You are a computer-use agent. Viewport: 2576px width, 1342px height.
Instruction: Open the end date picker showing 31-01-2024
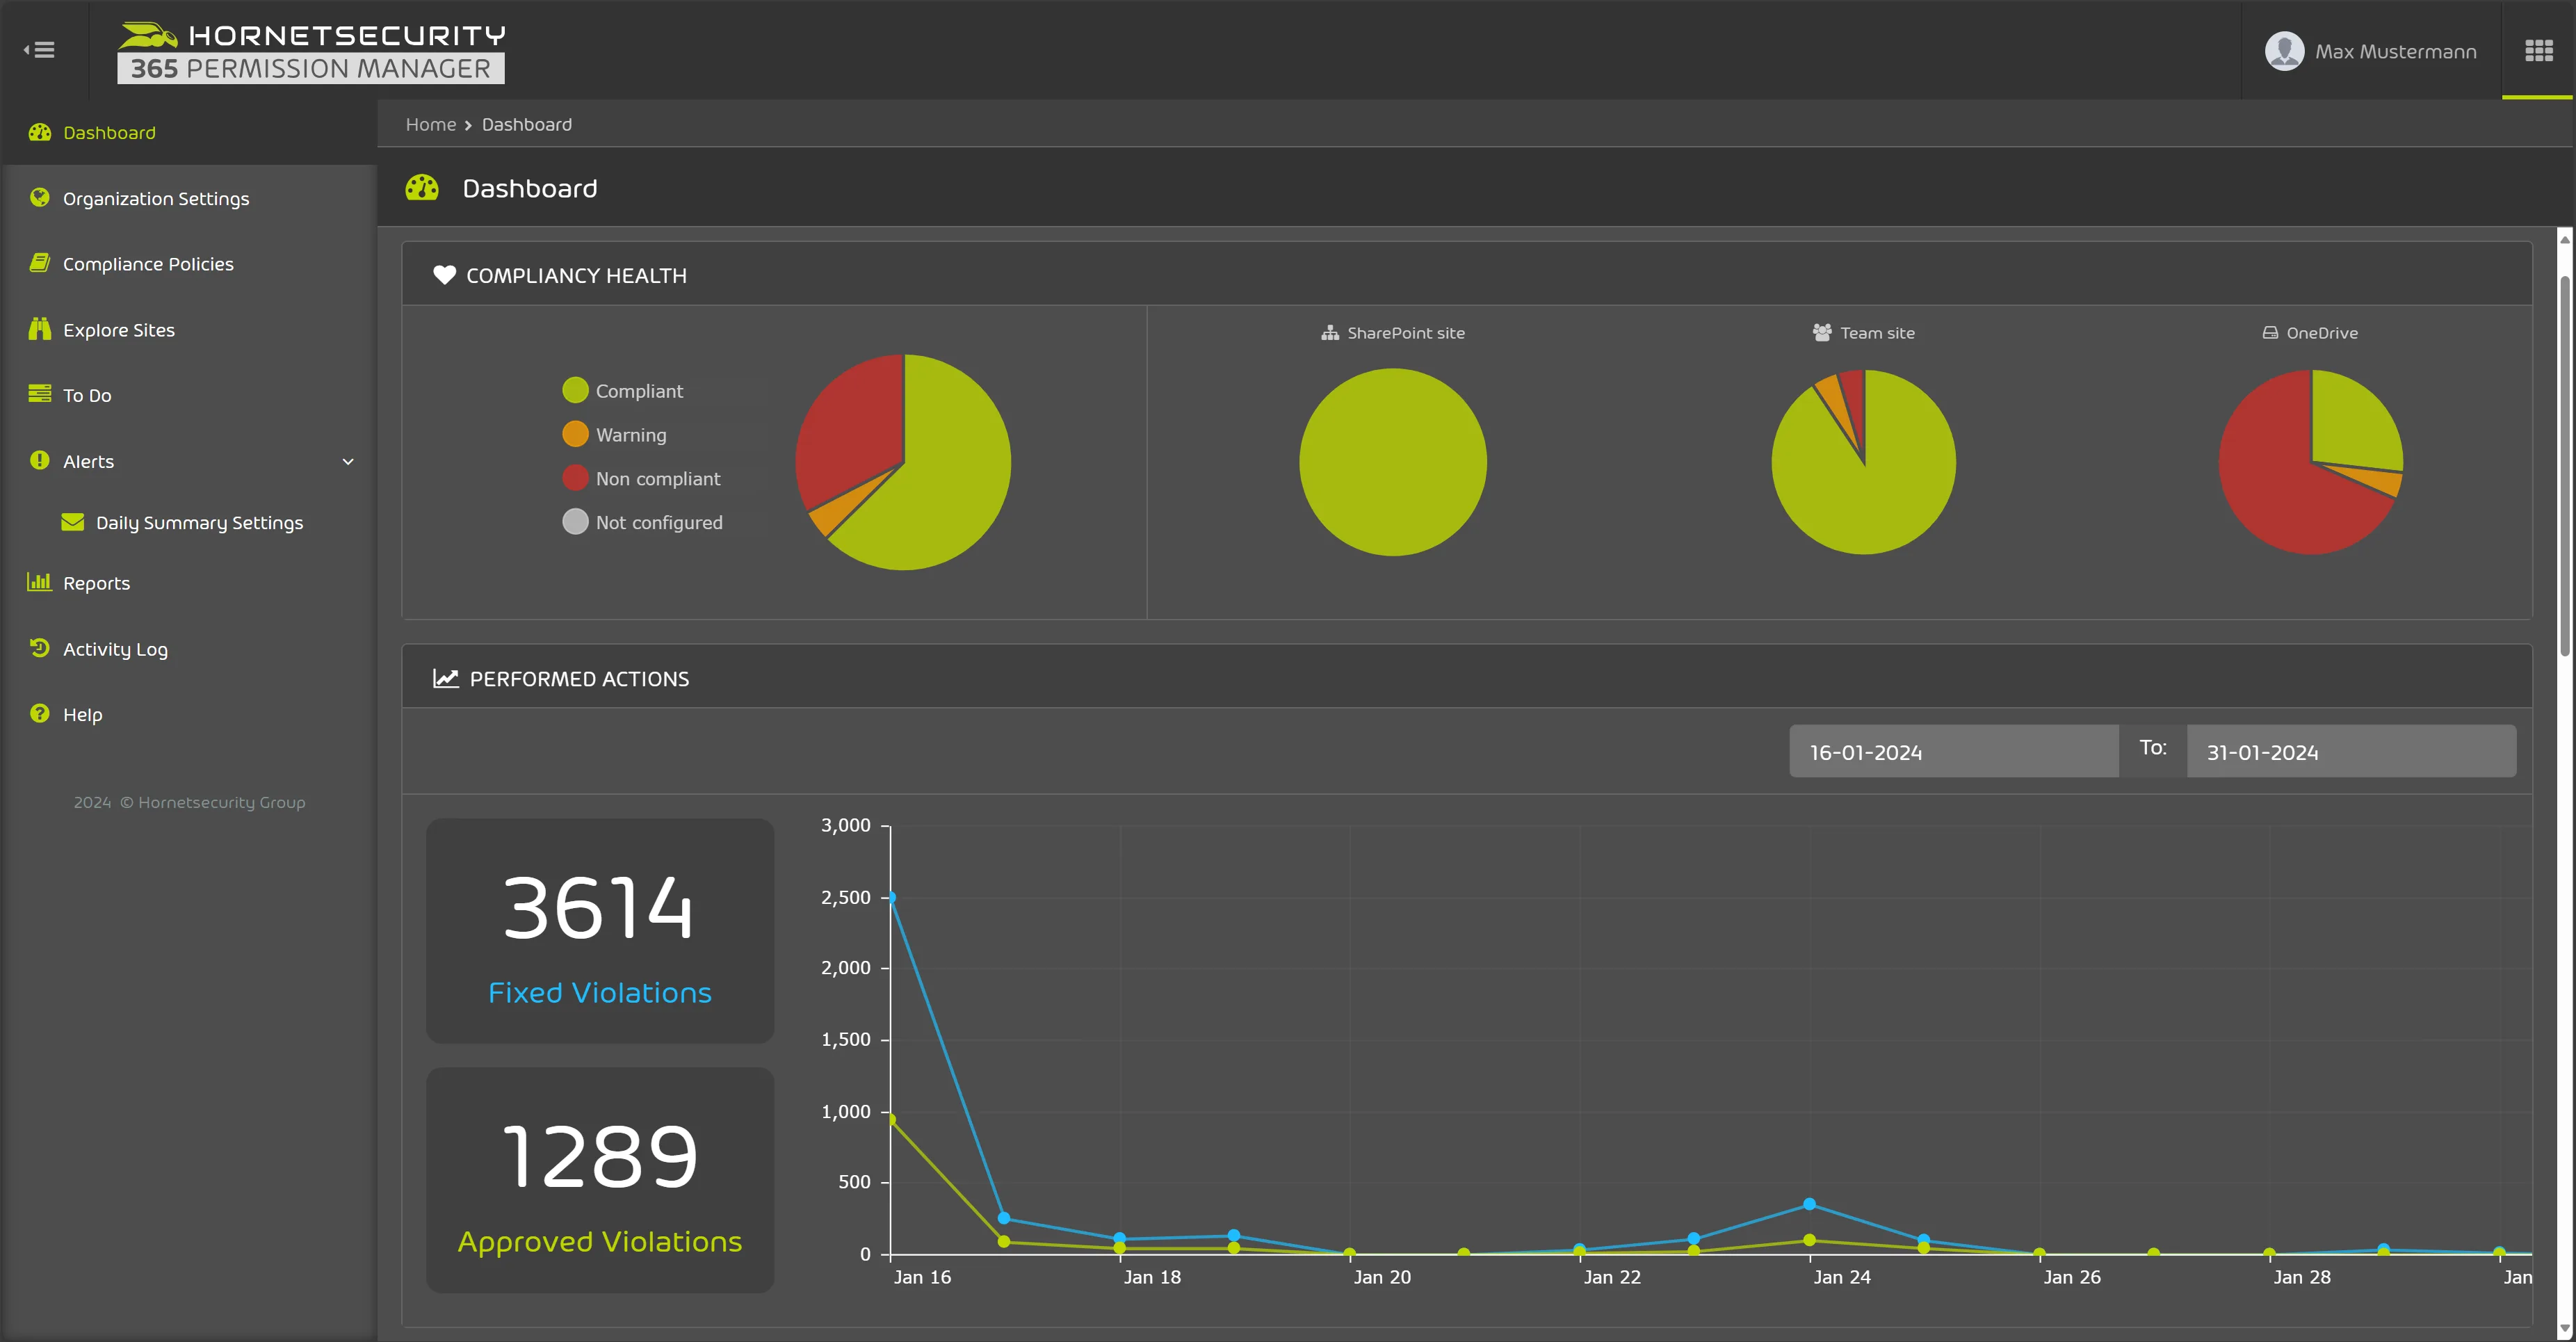[x=2351, y=751]
